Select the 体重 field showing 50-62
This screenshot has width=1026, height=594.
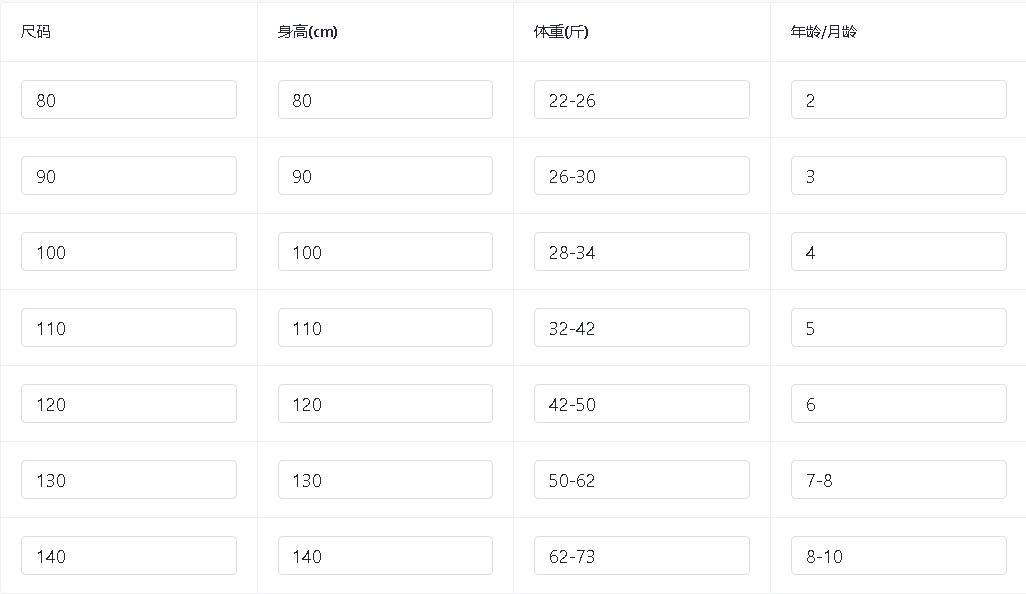[641, 480]
